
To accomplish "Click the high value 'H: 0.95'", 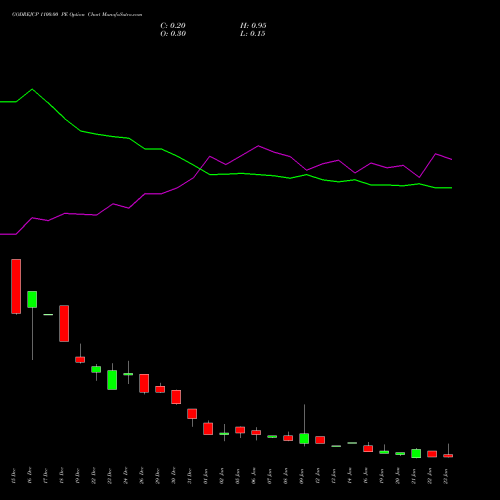I will coord(253,26).
